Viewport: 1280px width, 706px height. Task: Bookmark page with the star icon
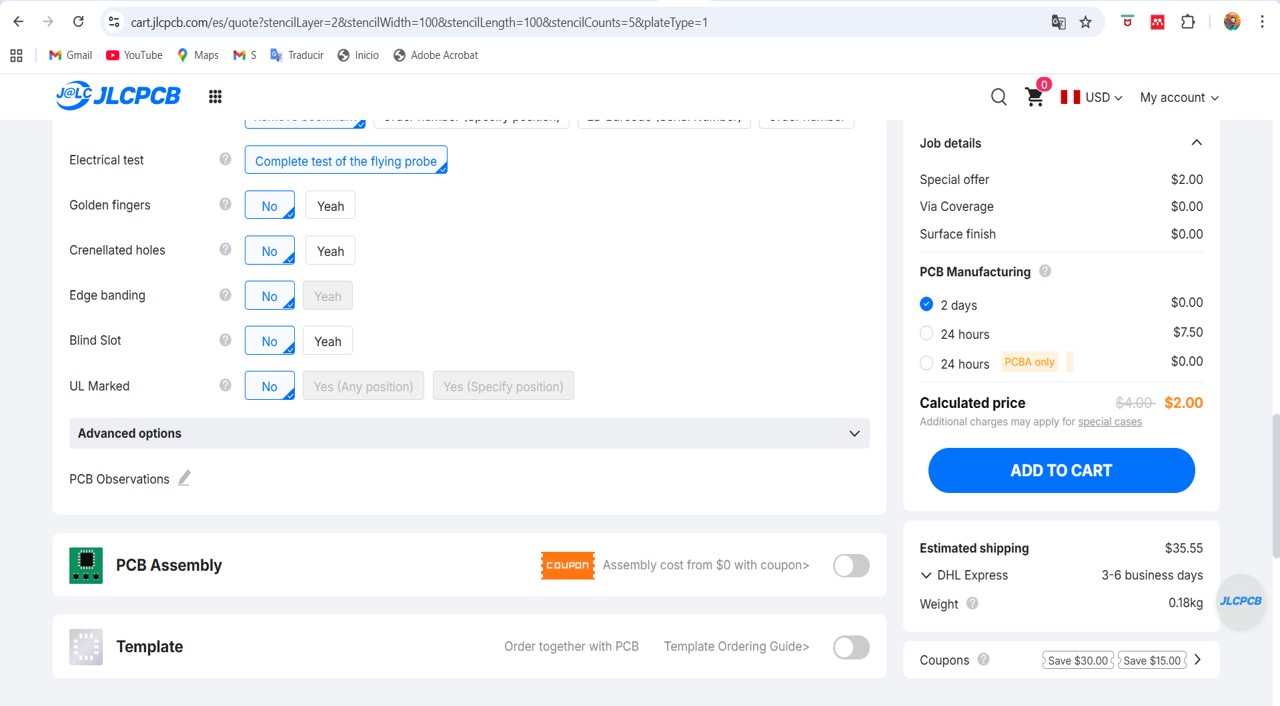tap(1086, 22)
